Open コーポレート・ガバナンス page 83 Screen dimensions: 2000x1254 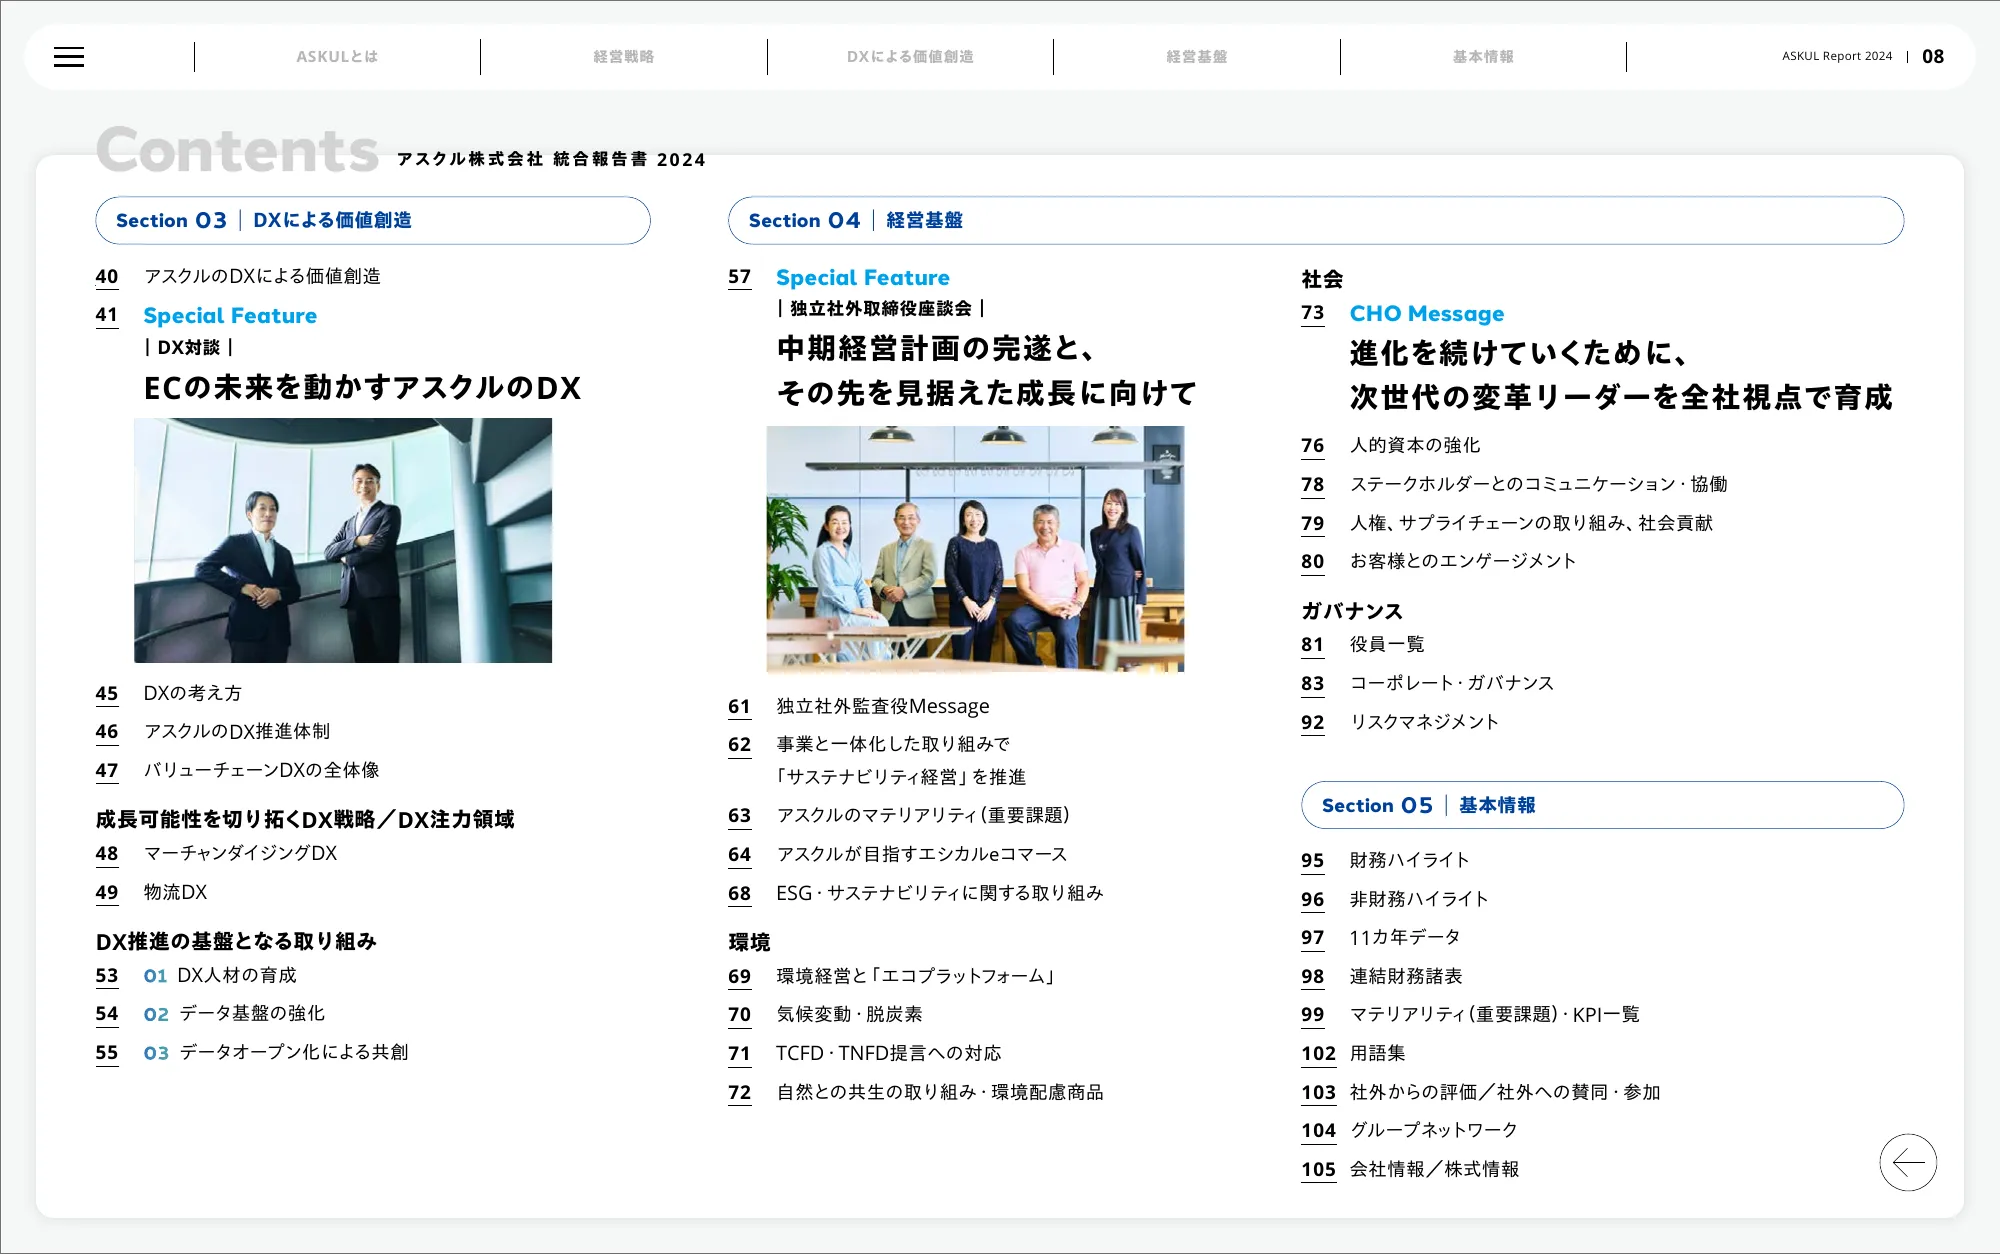point(1451,683)
